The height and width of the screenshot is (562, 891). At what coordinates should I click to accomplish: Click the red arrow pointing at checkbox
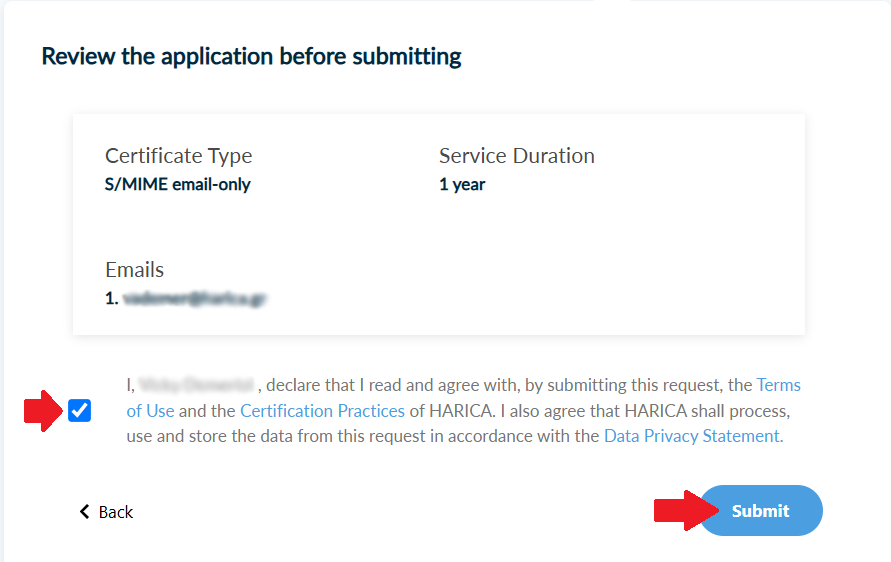[x=43, y=410]
